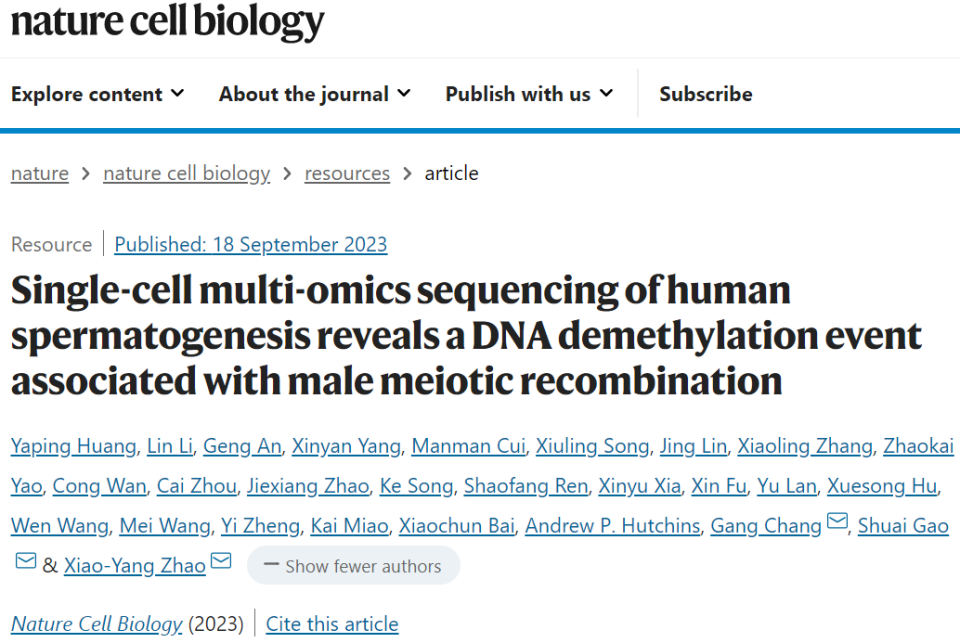The image size is (960, 643).
Task: Click the email icon after Gang Chang
Action: (837, 523)
